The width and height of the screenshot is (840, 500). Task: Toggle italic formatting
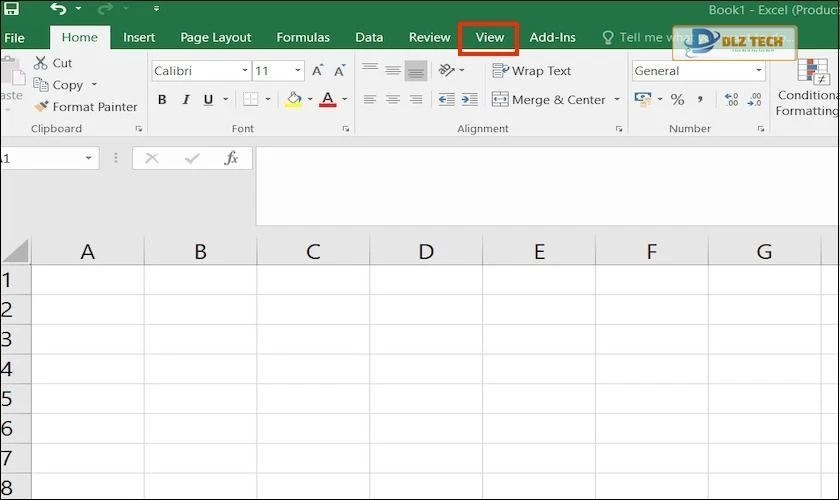coord(186,100)
